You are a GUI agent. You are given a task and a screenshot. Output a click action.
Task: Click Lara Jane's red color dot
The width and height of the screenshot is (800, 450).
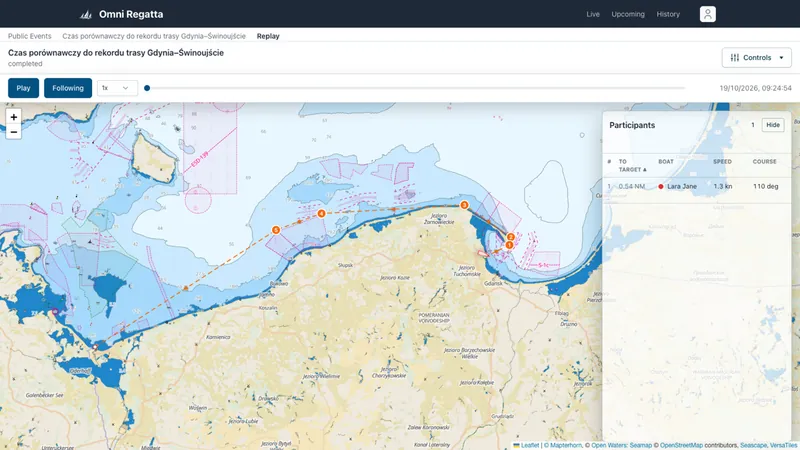tap(661, 187)
